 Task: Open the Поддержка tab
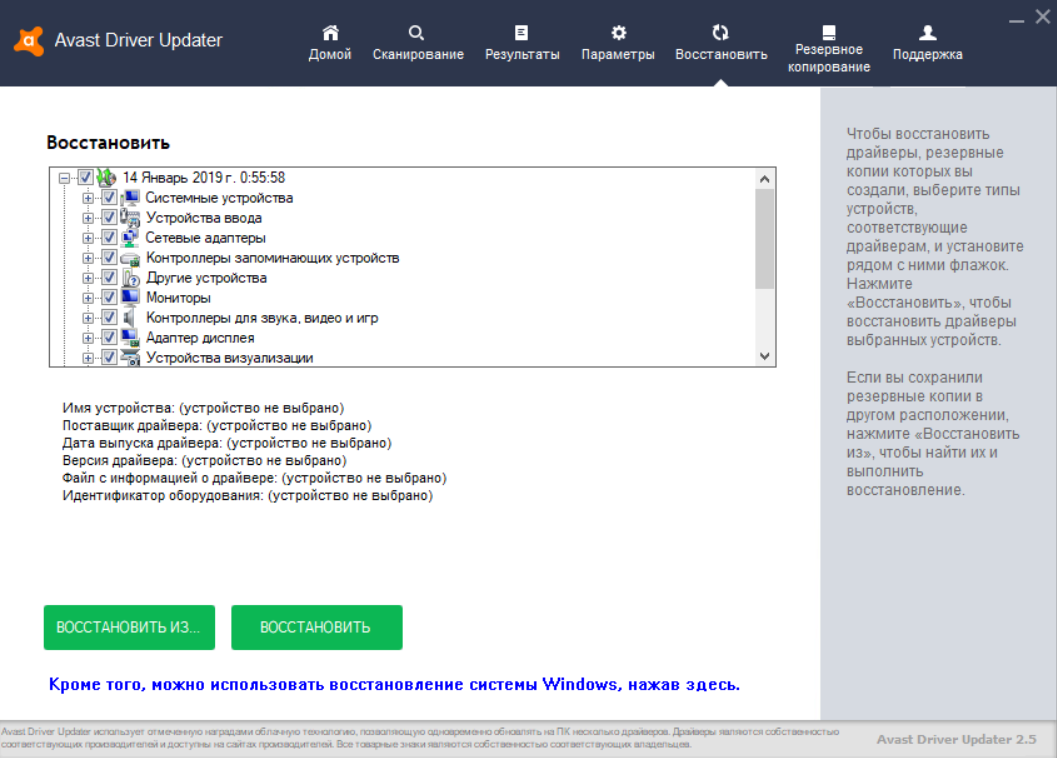point(928,44)
